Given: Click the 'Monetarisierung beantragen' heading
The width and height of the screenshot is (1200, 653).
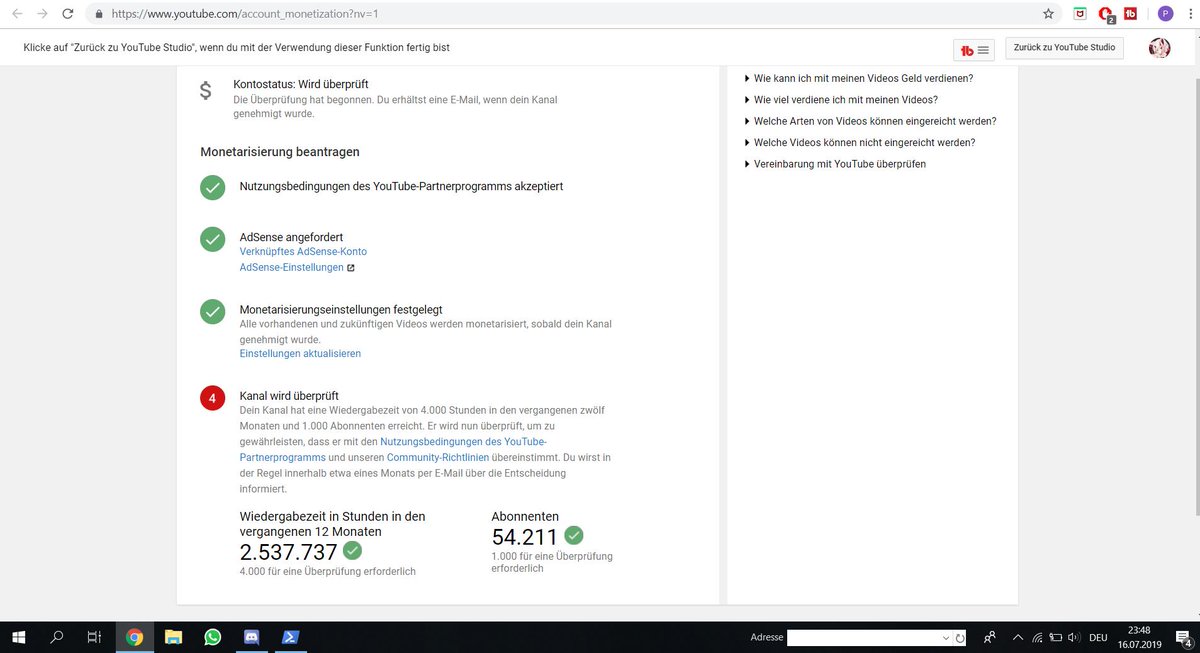Looking at the screenshot, I should 280,152.
